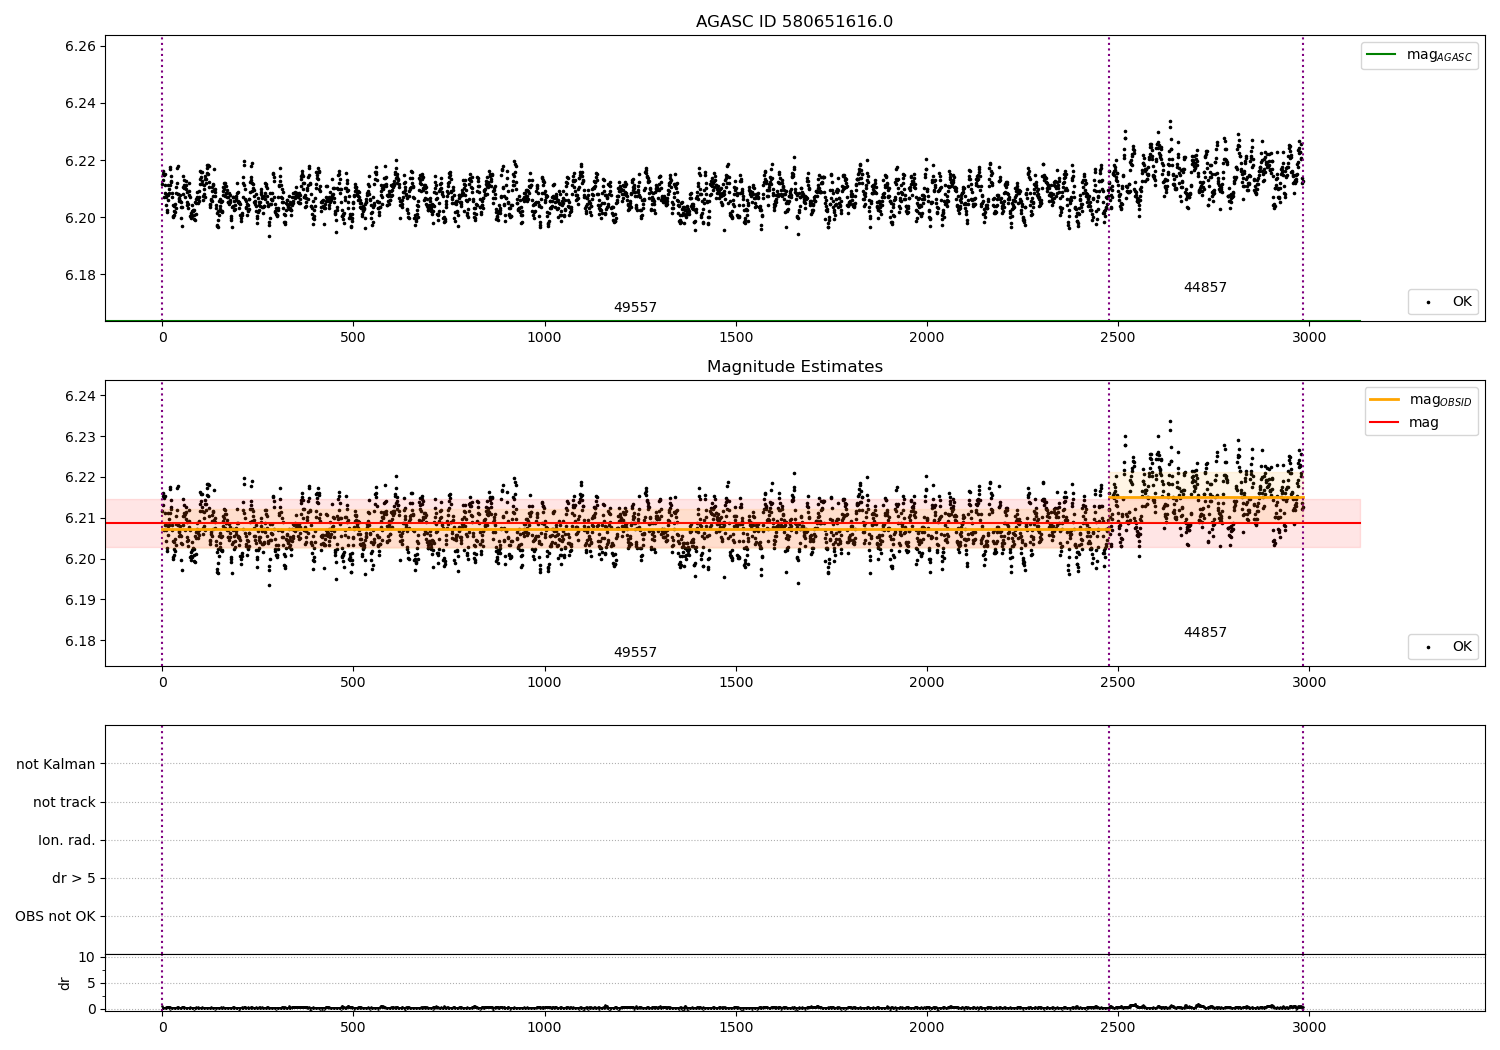The width and height of the screenshot is (1500, 1050).
Task: Click the obsid label '49557' in the middle plot
Action: click(x=635, y=652)
